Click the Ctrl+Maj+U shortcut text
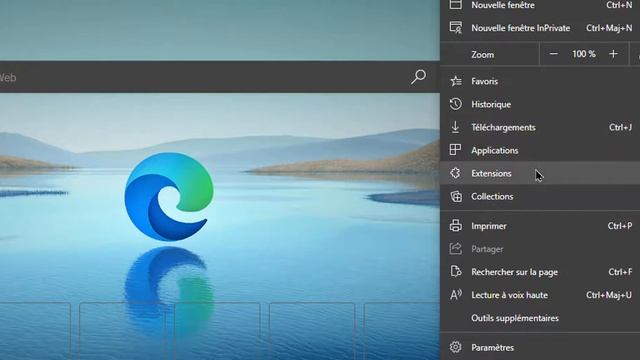The width and height of the screenshot is (640, 360). 609,295
